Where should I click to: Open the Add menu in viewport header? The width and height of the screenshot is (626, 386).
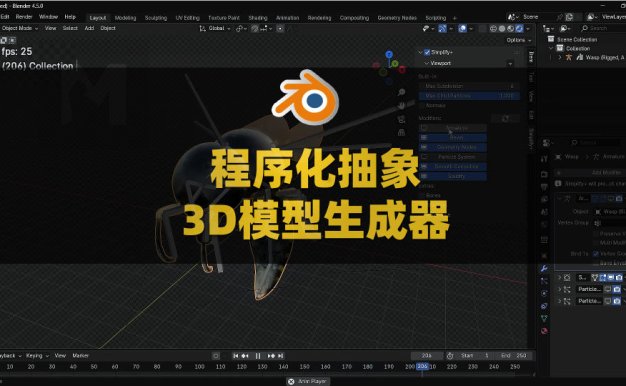(x=89, y=28)
